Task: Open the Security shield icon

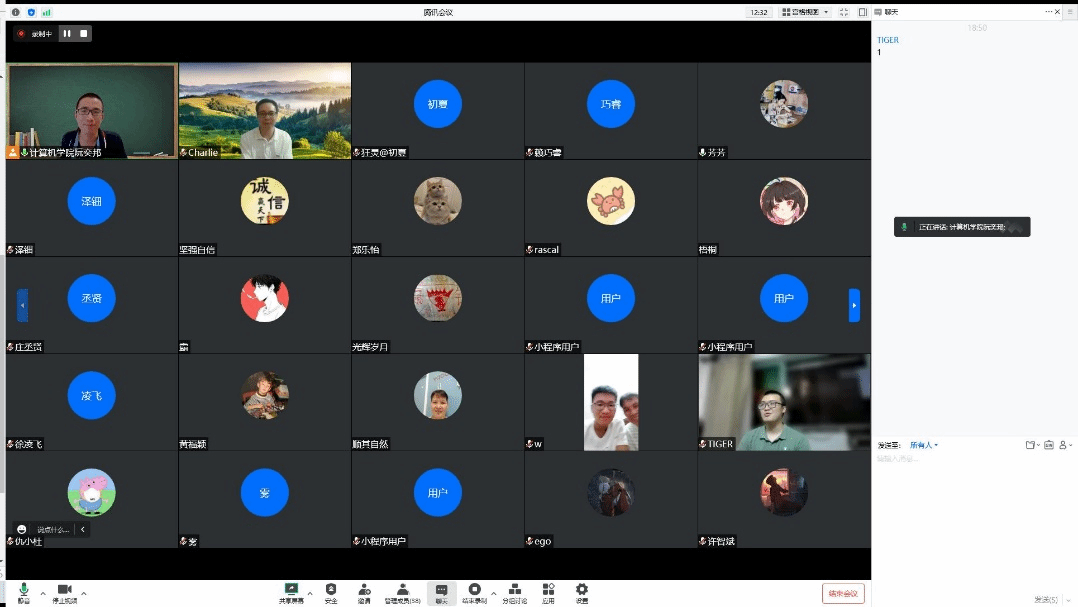Action: click(331, 591)
